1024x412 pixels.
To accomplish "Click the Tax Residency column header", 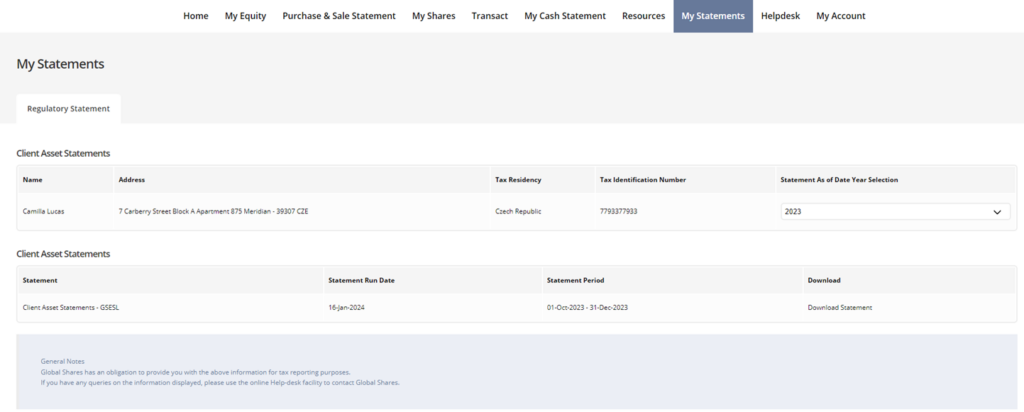I will coord(519,180).
